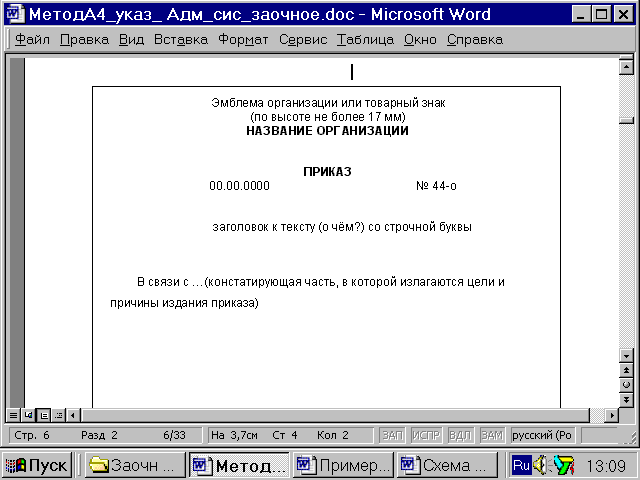Screen dimensions: 640x480
Task: Click the Next Page double-arrow button
Action: (x=626, y=400)
